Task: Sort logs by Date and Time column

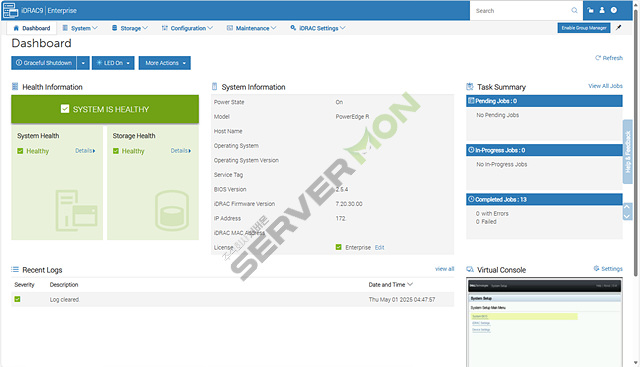Action: click(x=391, y=285)
